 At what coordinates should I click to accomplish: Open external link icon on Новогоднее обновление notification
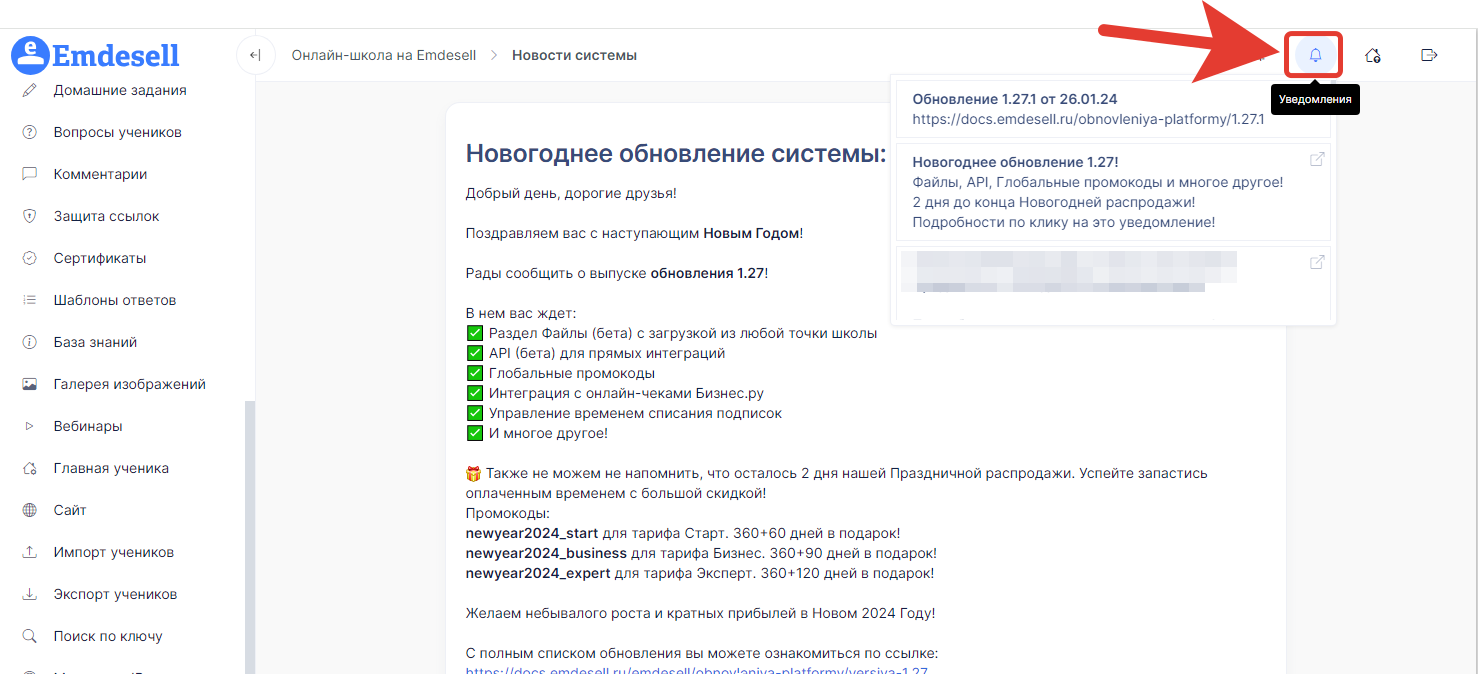pos(1317,159)
